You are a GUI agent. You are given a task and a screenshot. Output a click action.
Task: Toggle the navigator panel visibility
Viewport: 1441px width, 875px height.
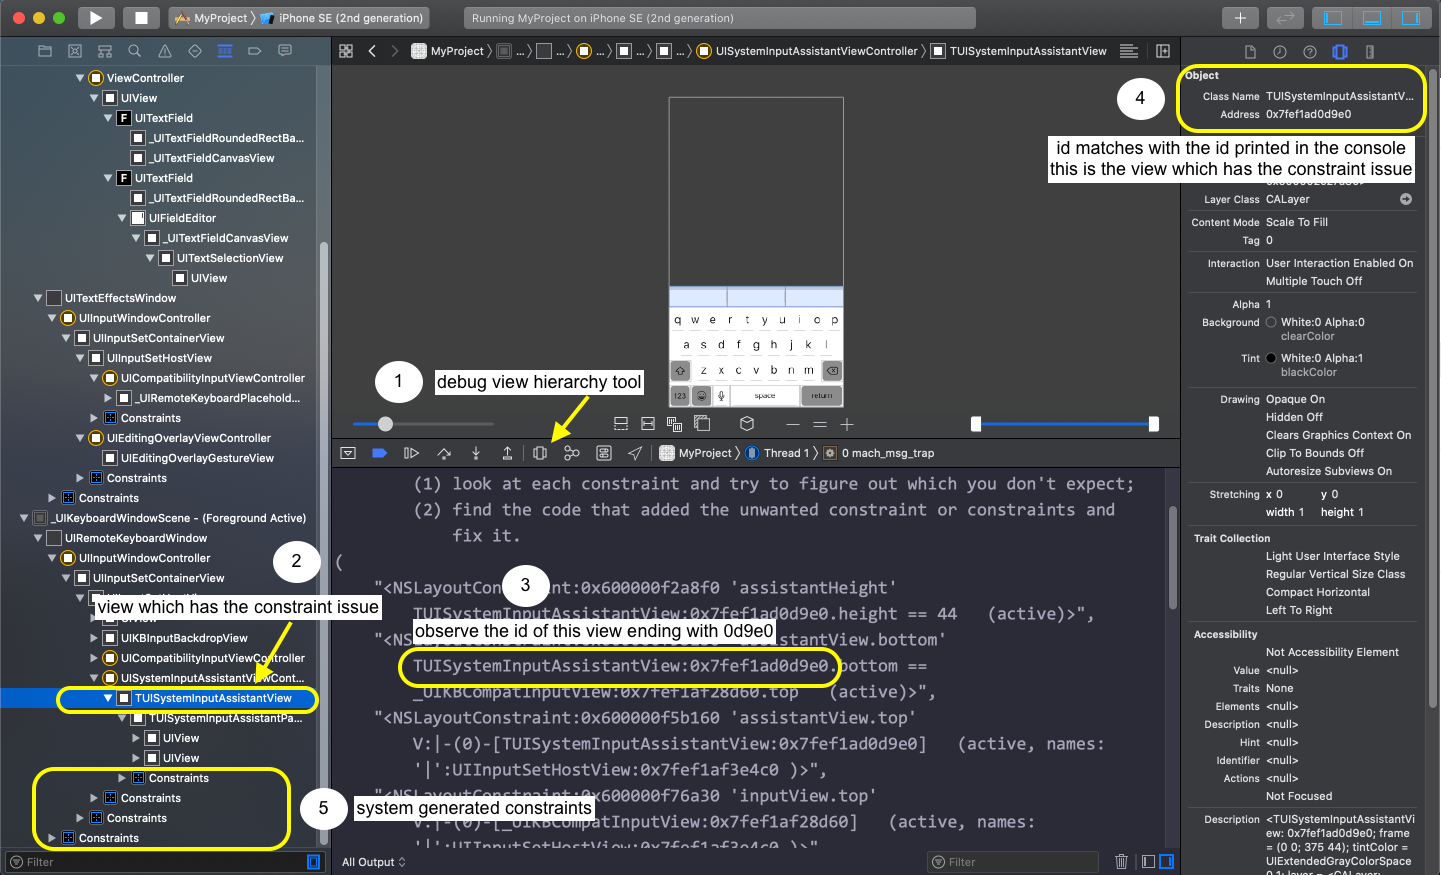tap(1333, 17)
